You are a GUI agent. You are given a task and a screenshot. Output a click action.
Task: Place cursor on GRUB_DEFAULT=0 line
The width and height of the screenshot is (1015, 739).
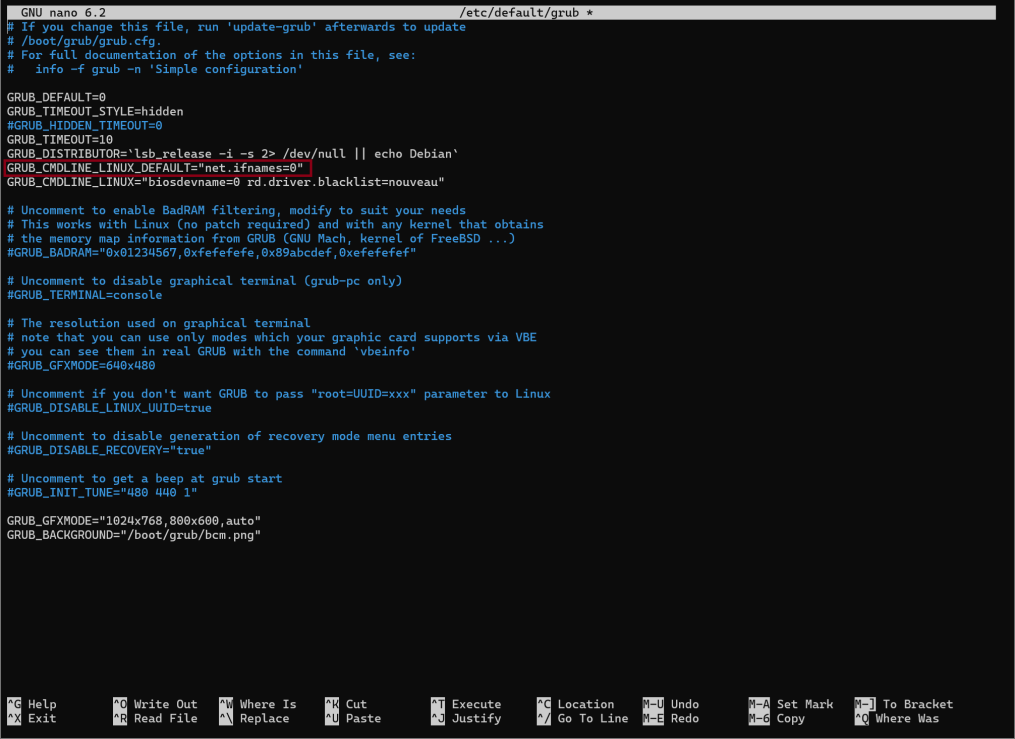tap(56, 97)
